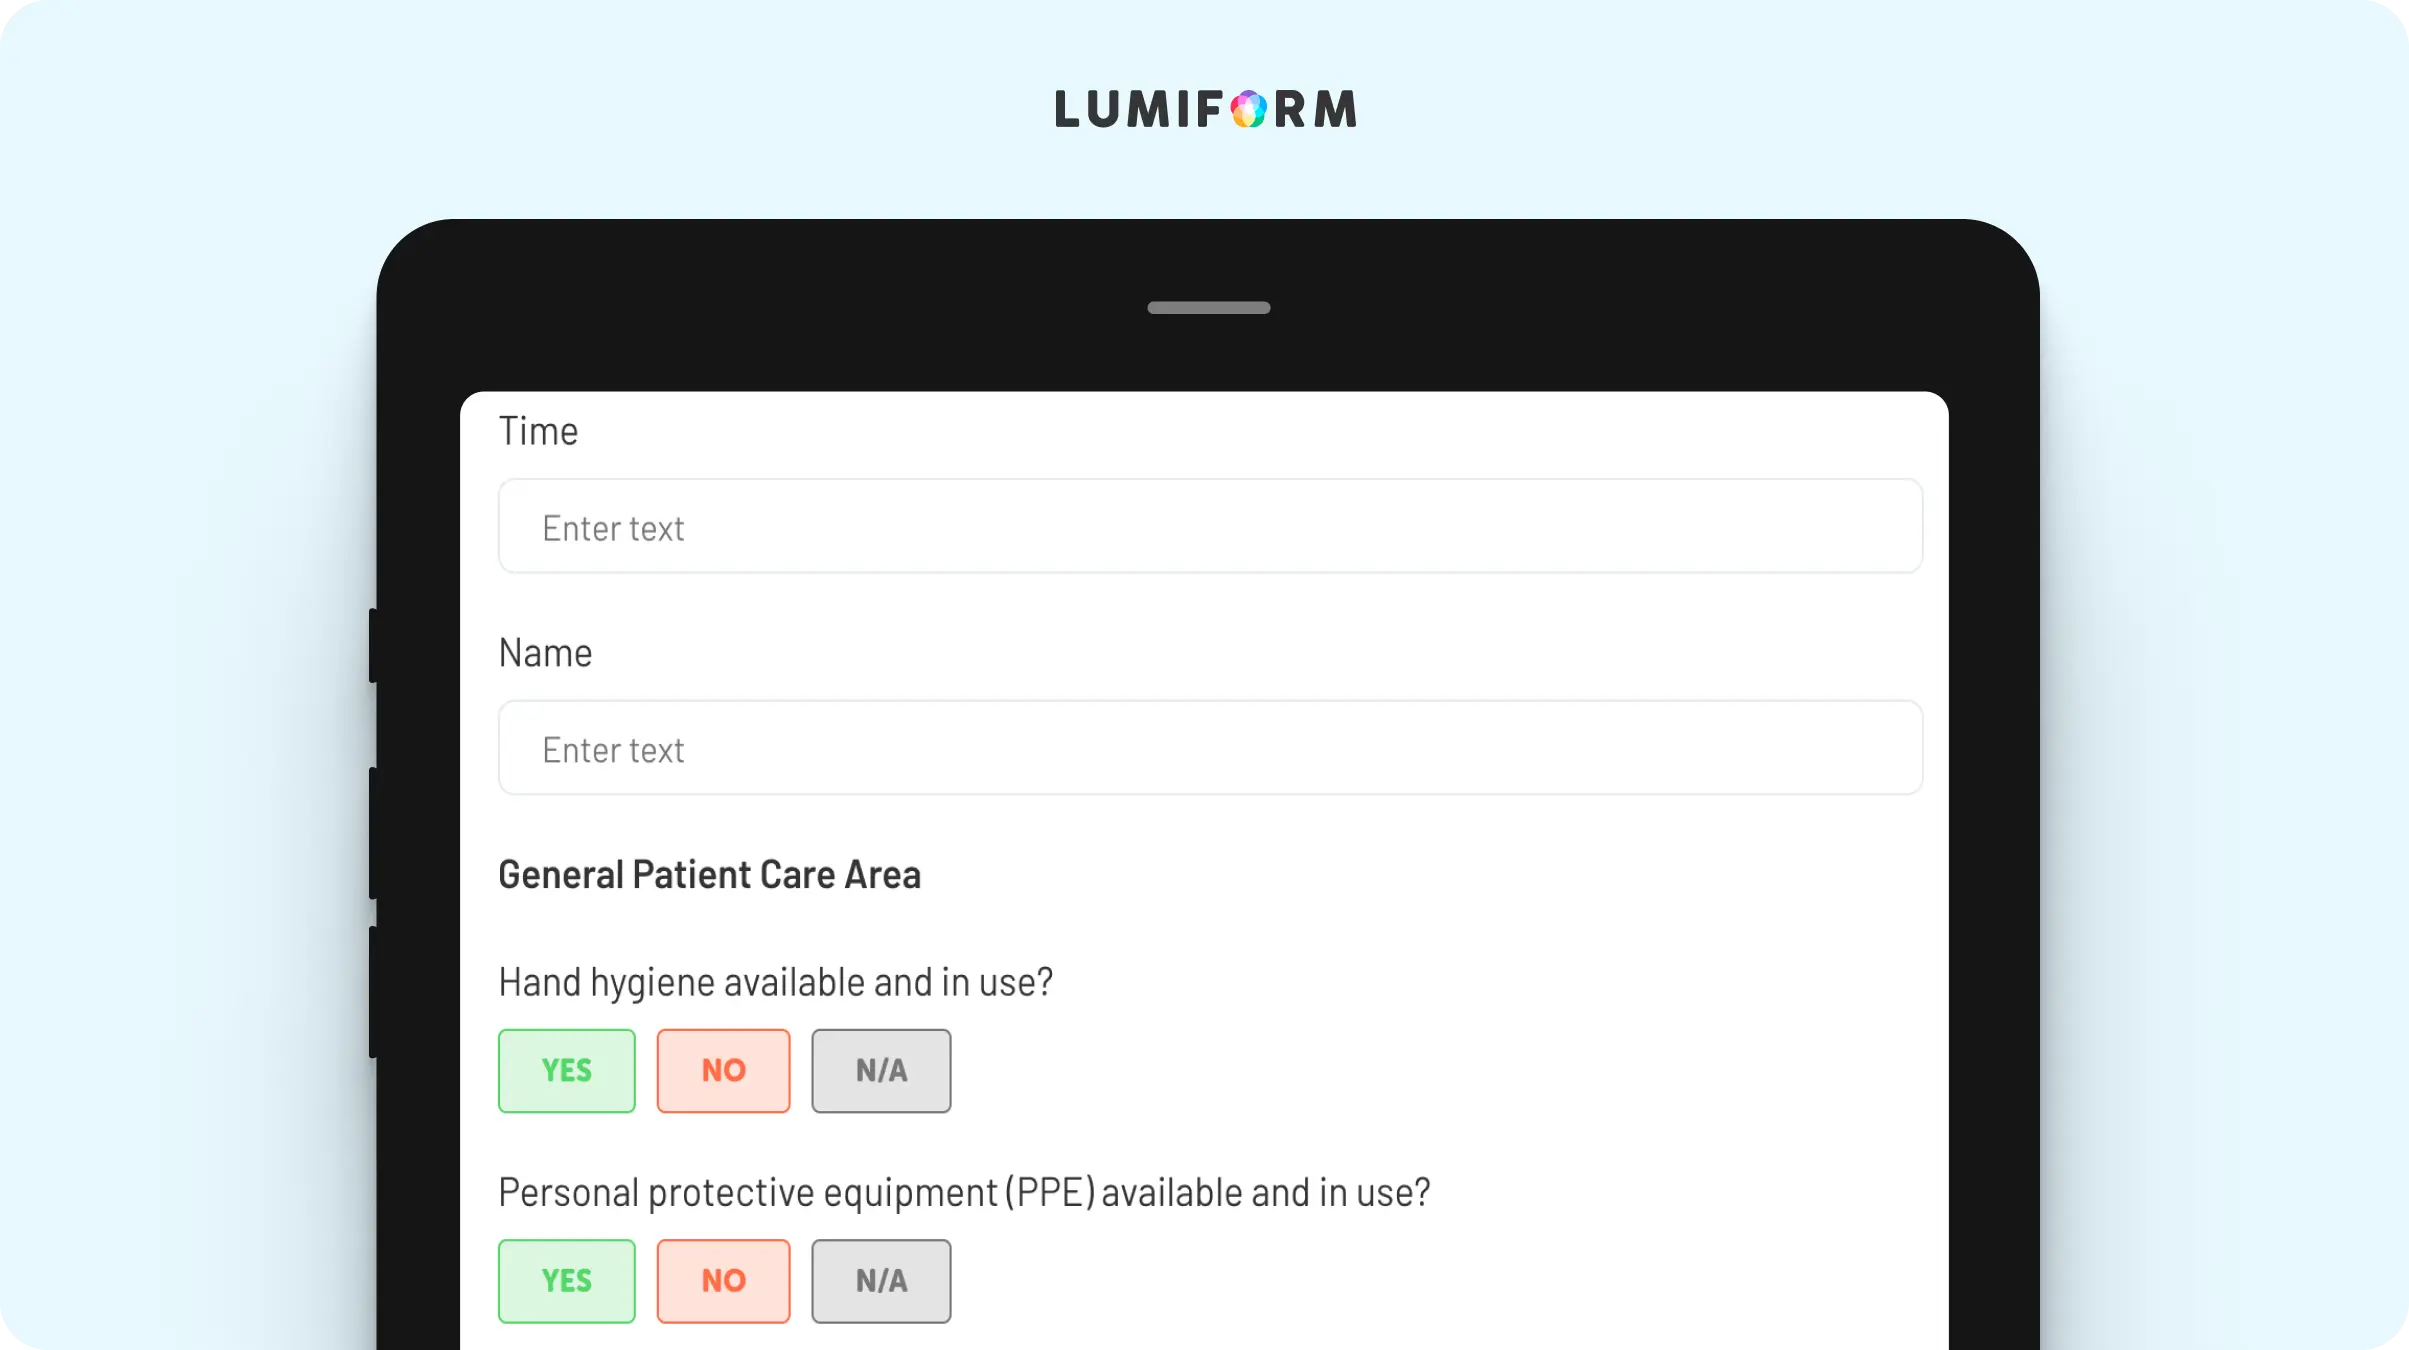2409x1350 pixels.
Task: Click the bottom side button on tablet
Action: pyautogui.click(x=373, y=992)
